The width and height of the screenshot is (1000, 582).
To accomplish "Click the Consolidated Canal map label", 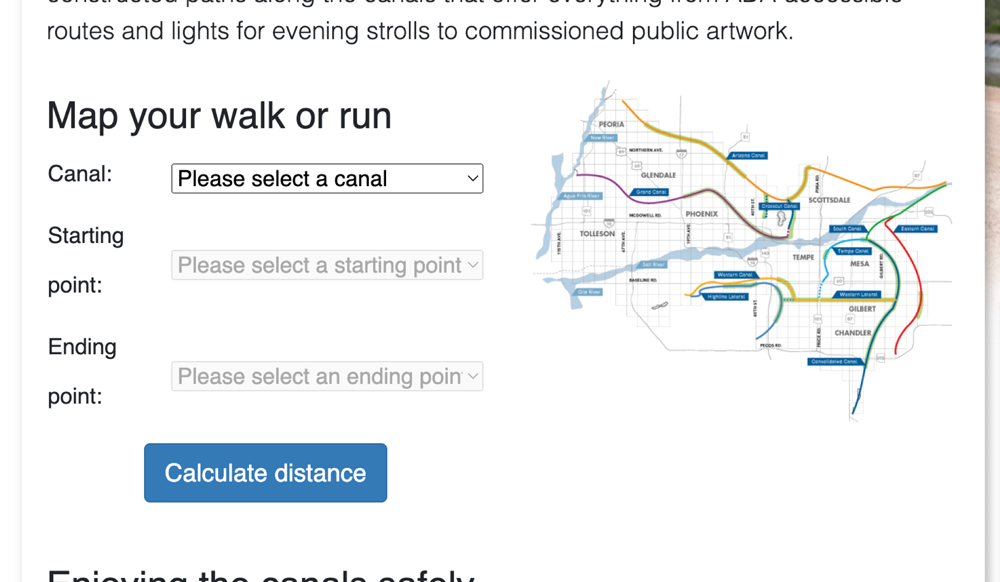I will (834, 361).
